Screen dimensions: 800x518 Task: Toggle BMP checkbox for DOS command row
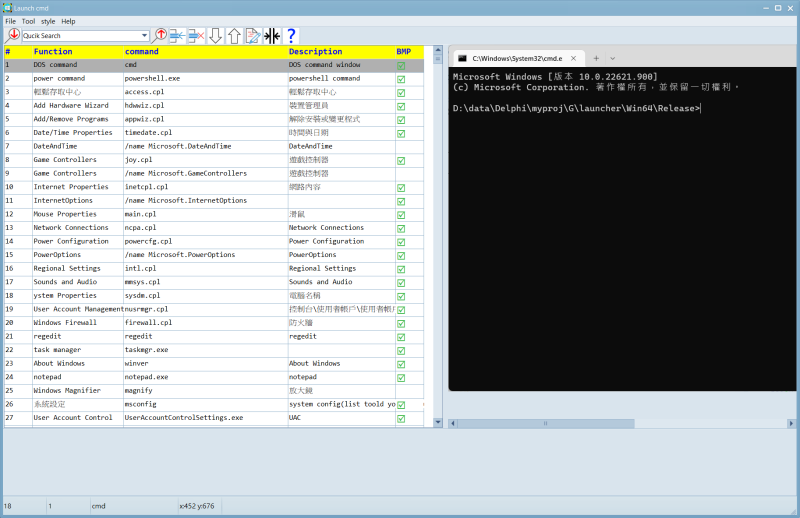point(401,65)
